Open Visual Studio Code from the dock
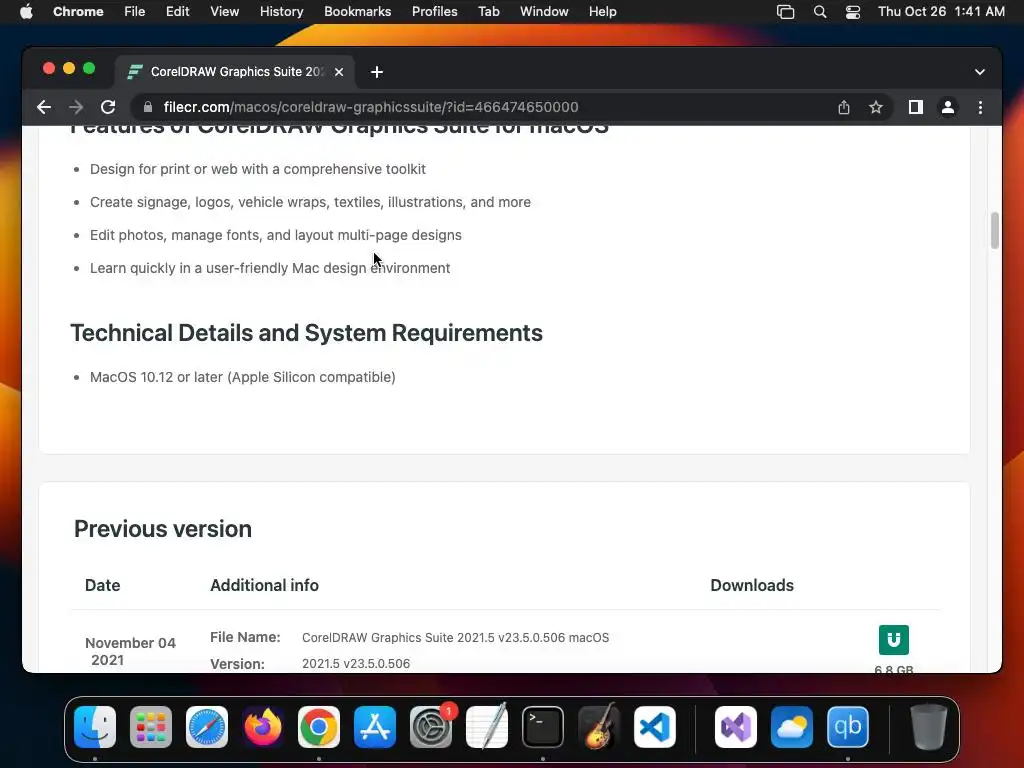 coord(655,727)
